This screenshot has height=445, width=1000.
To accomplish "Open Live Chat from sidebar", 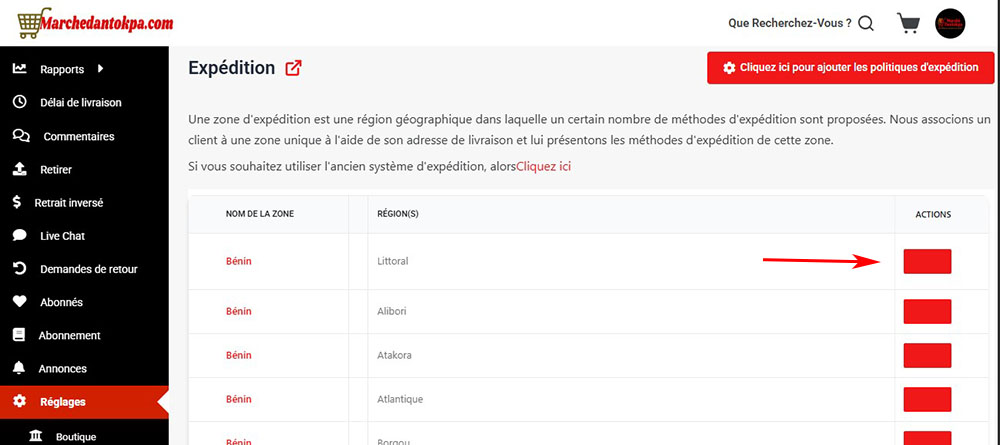I will 62,236.
